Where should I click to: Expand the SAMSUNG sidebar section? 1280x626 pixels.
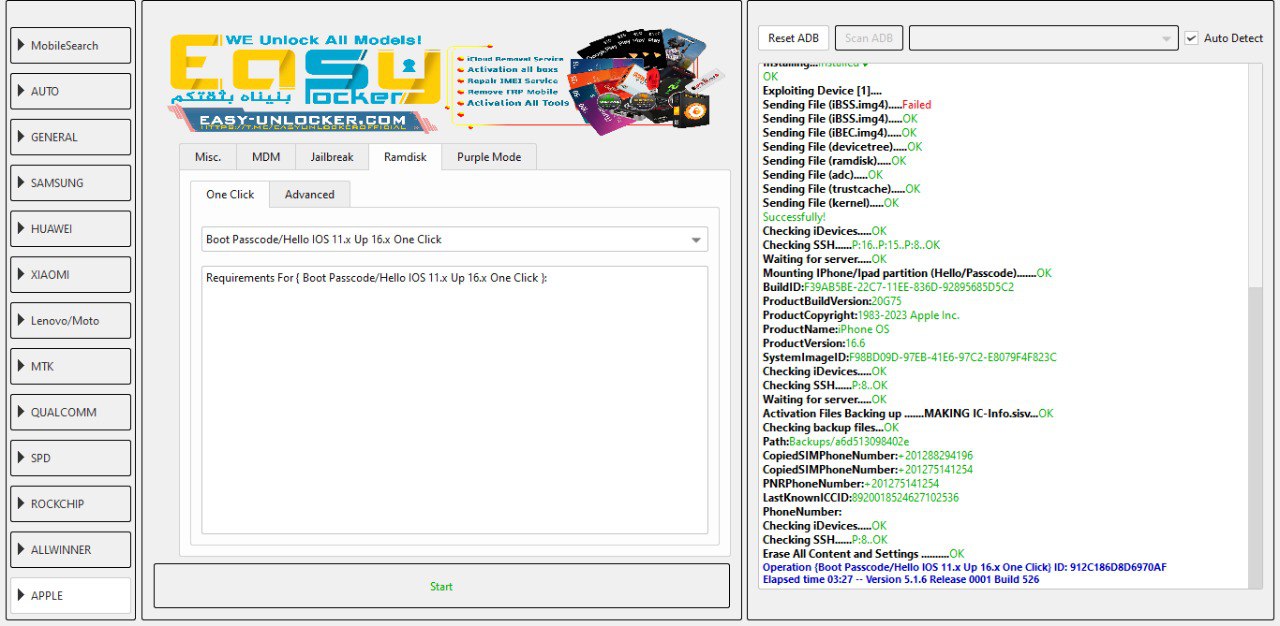point(70,183)
